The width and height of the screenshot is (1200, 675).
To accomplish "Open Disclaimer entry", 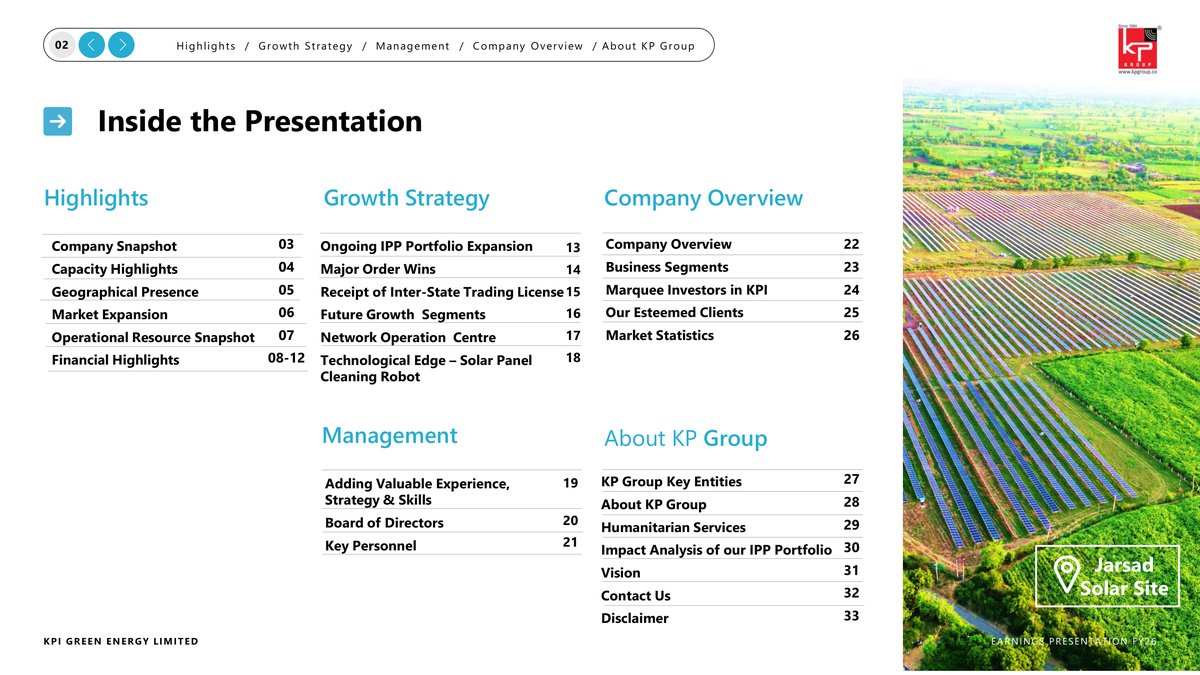I will 635,619.
